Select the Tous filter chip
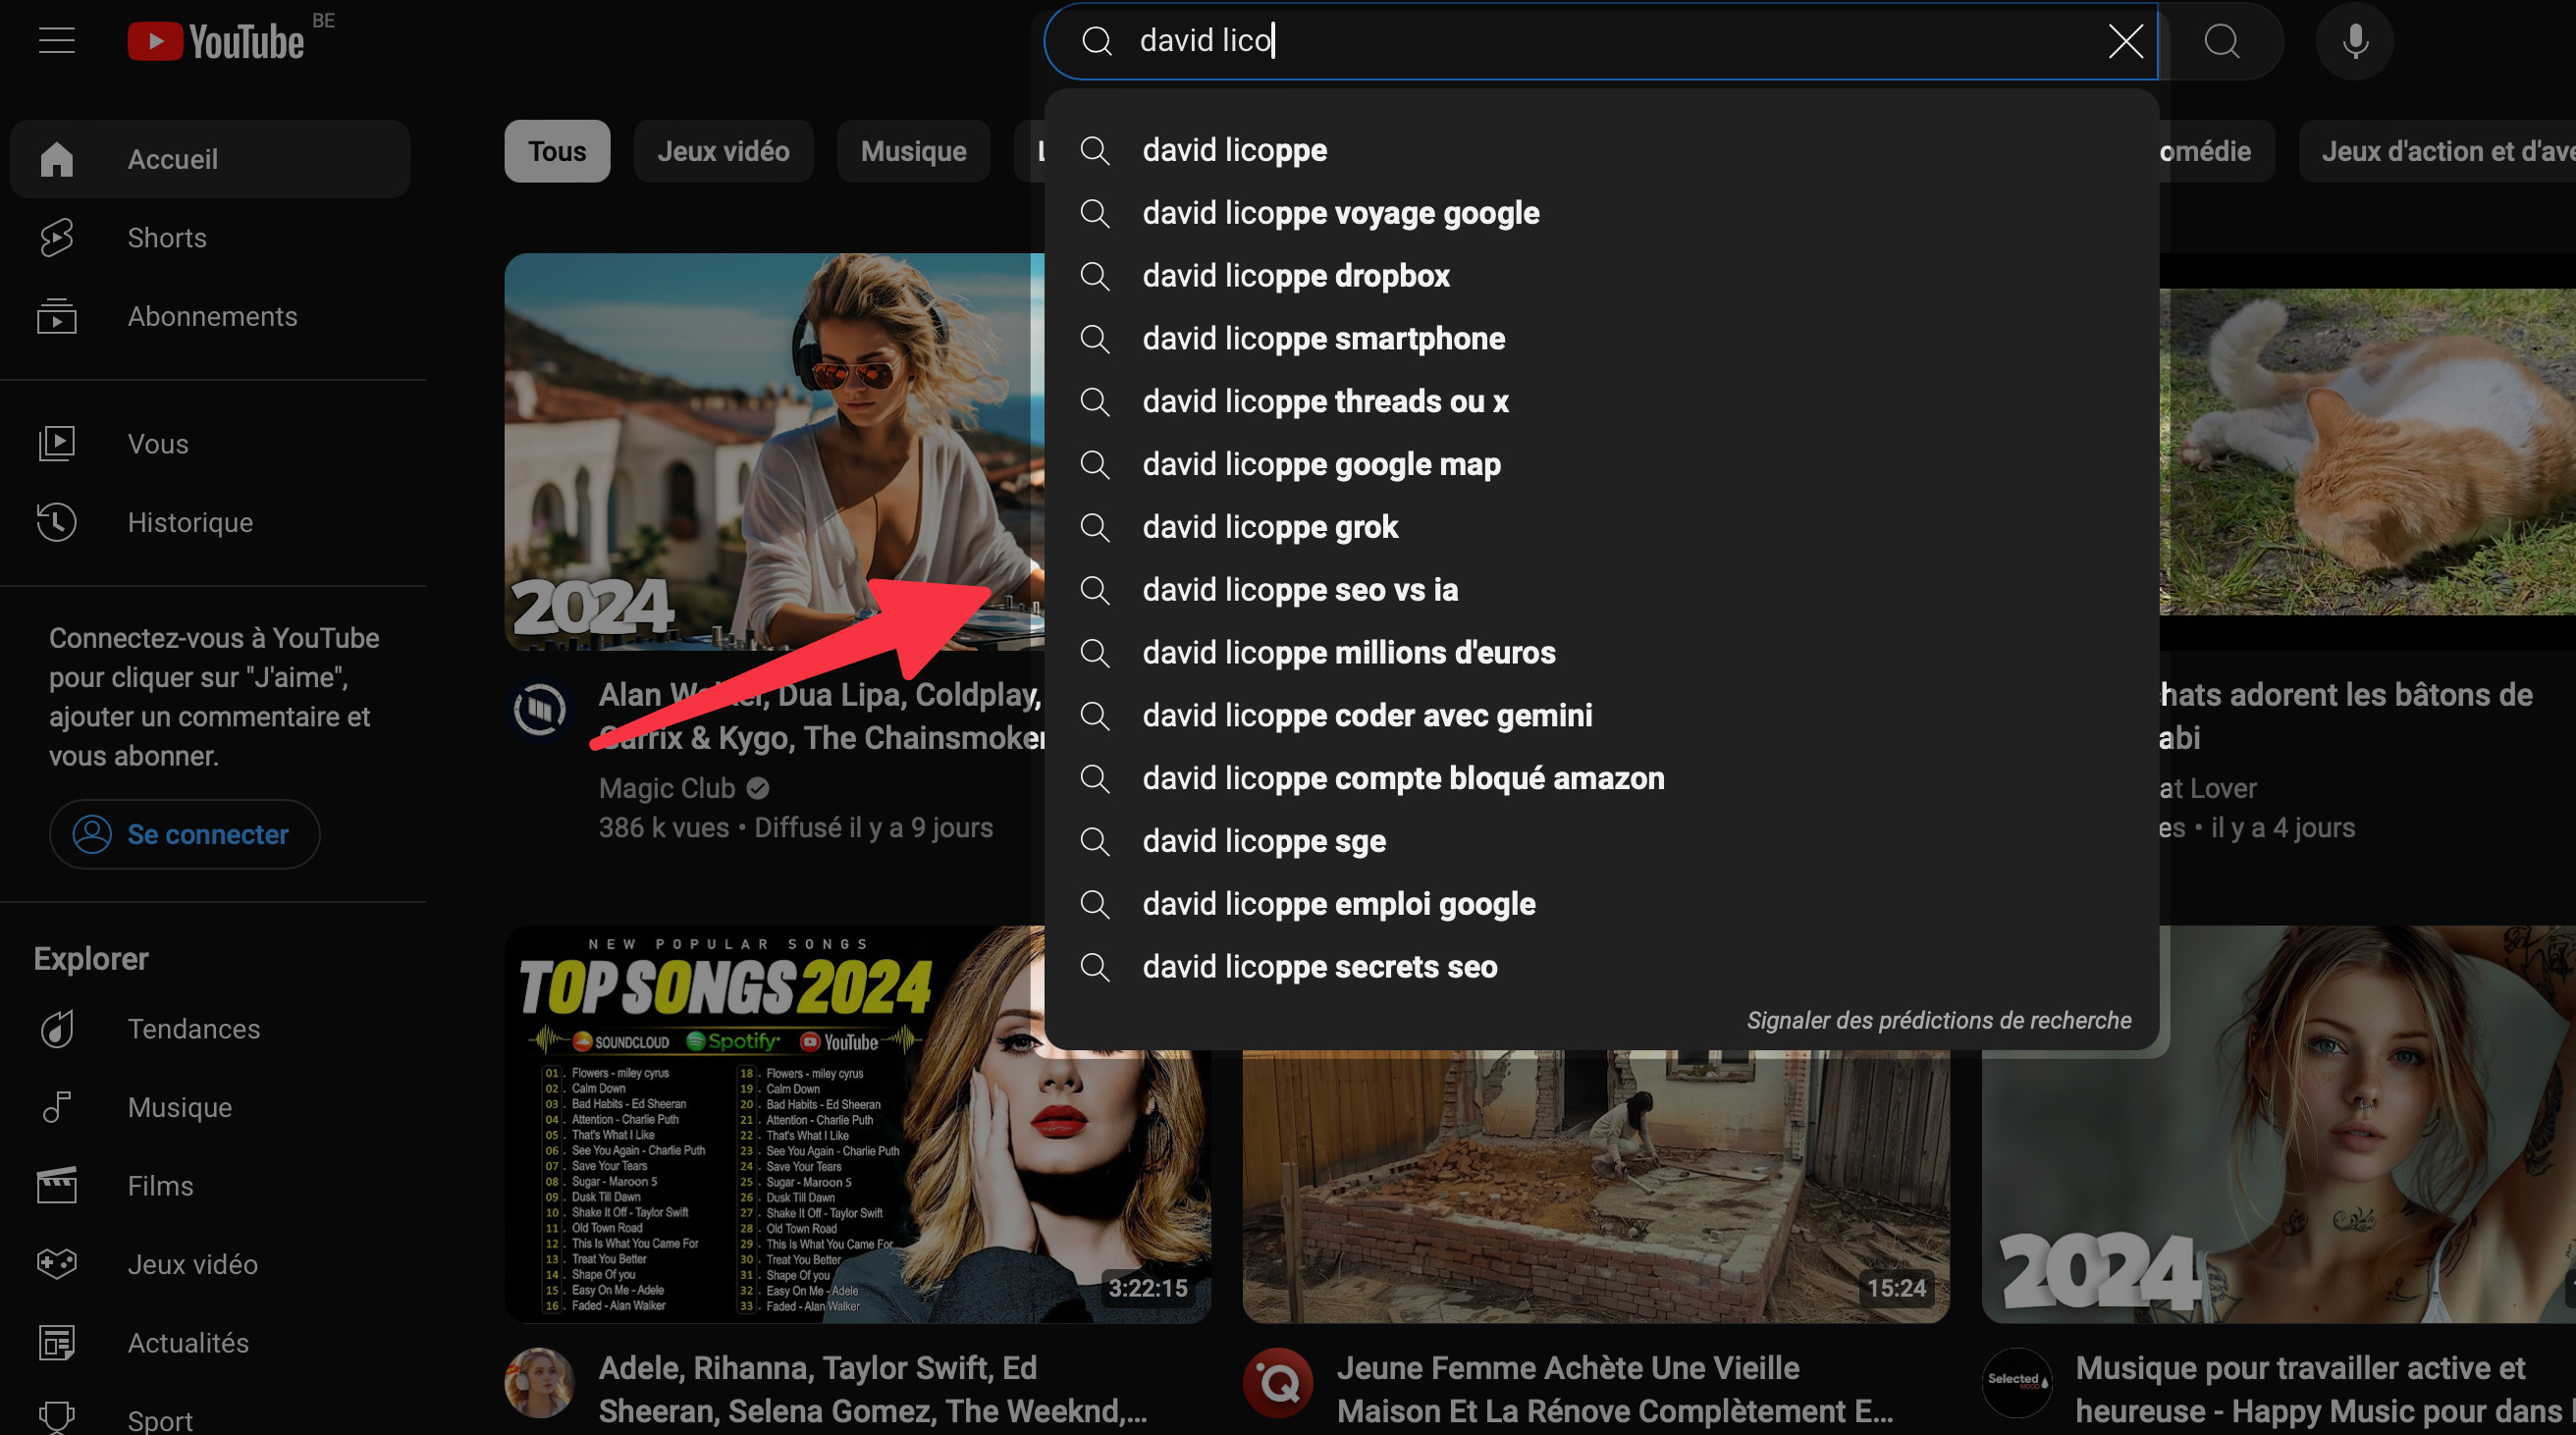2576x1435 pixels. (x=557, y=151)
